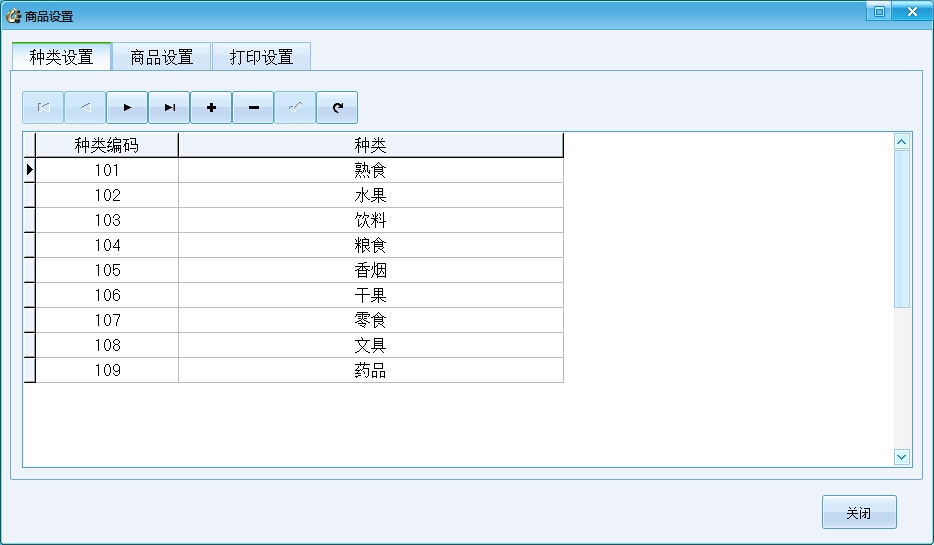This screenshot has width=934, height=545.
Task: Select the 饮料 category cell
Action: coord(371,220)
